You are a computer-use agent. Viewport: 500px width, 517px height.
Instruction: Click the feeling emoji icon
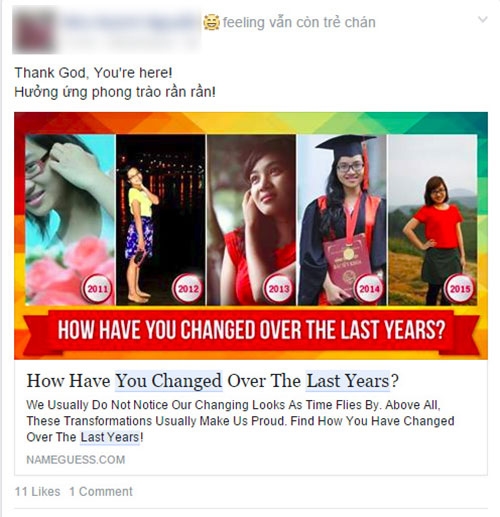click(x=211, y=22)
